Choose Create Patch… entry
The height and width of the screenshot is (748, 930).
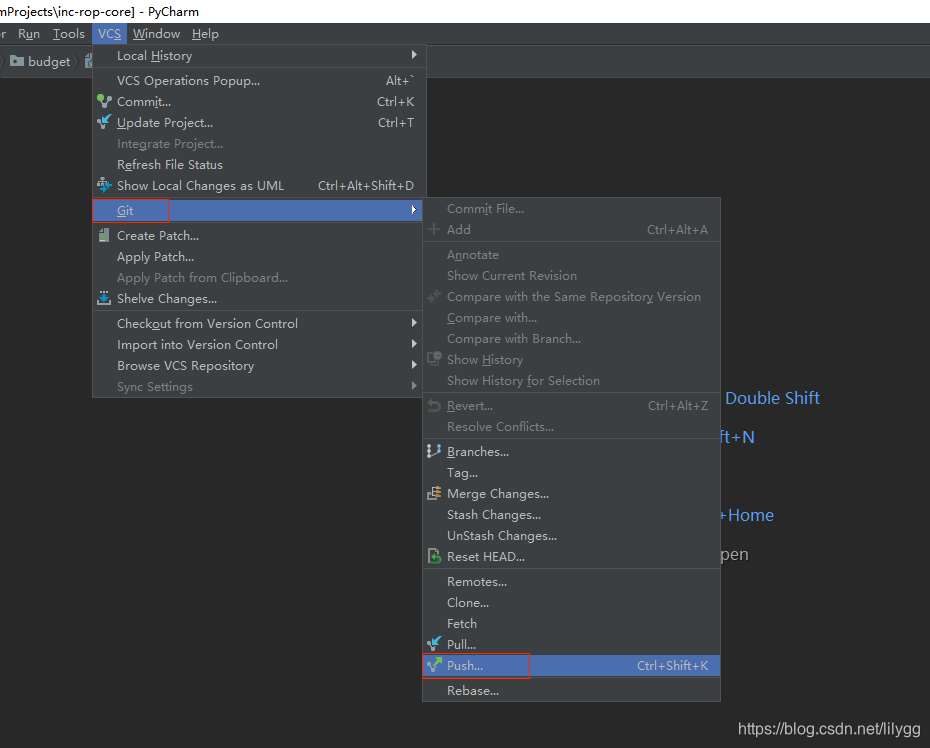click(x=259, y=235)
